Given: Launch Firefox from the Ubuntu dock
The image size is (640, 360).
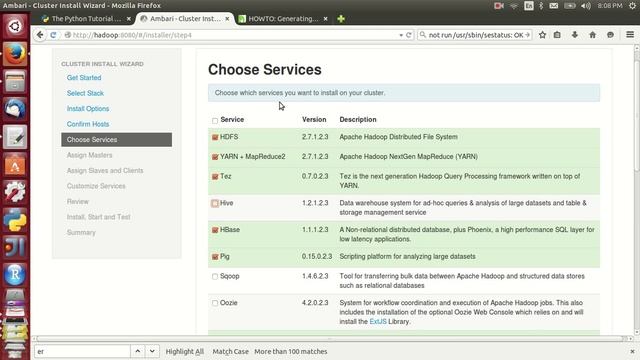Looking at the screenshot, I should pyautogui.click(x=15, y=53).
